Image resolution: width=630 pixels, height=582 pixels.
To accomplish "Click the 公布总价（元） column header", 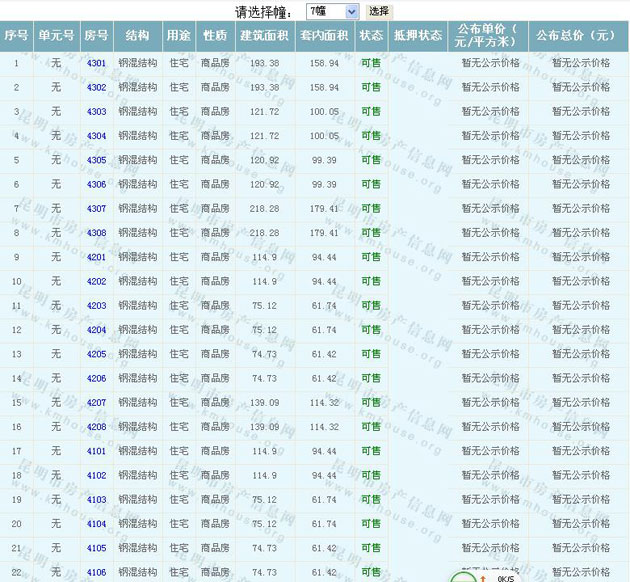I will click(575, 35).
